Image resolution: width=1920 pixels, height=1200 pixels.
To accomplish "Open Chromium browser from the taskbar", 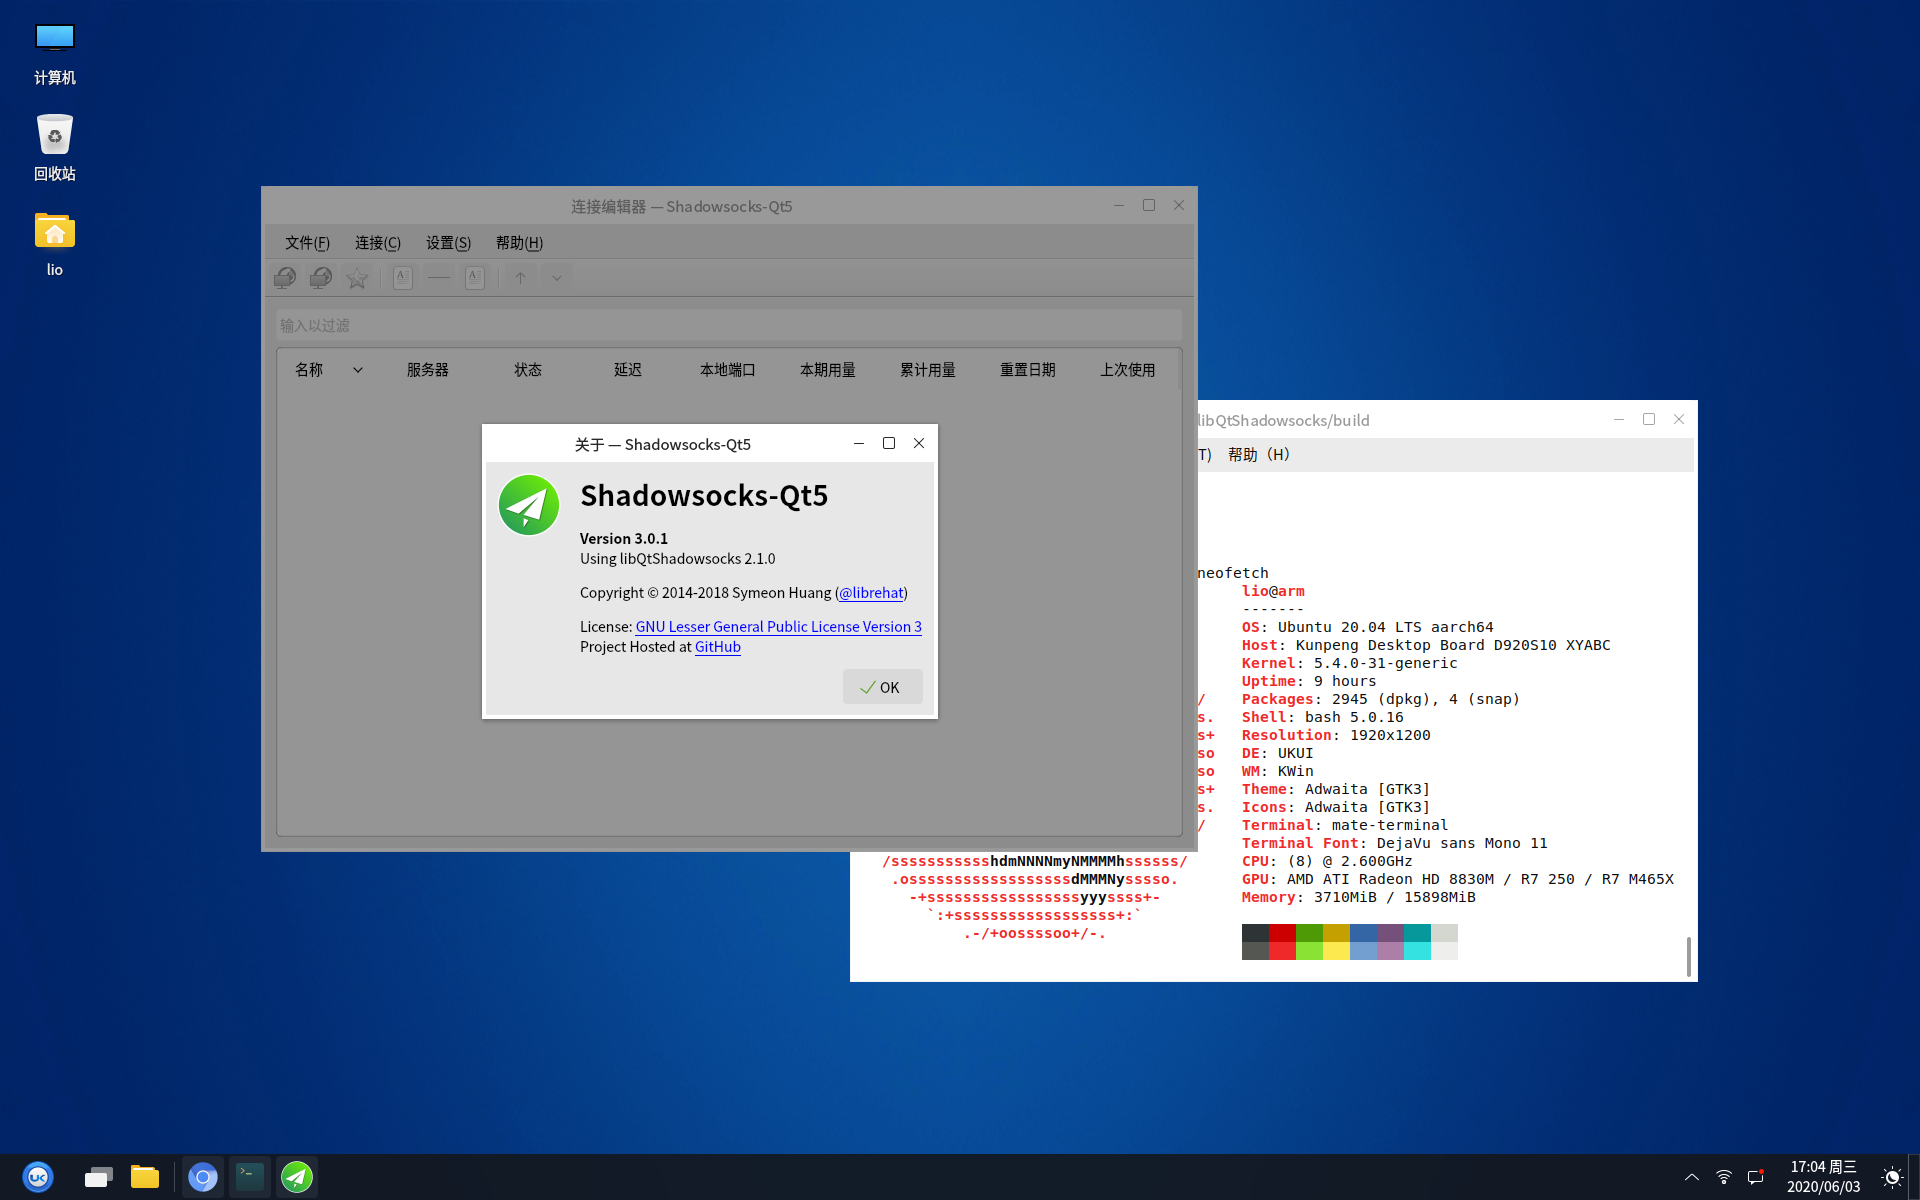I will coord(203,1177).
